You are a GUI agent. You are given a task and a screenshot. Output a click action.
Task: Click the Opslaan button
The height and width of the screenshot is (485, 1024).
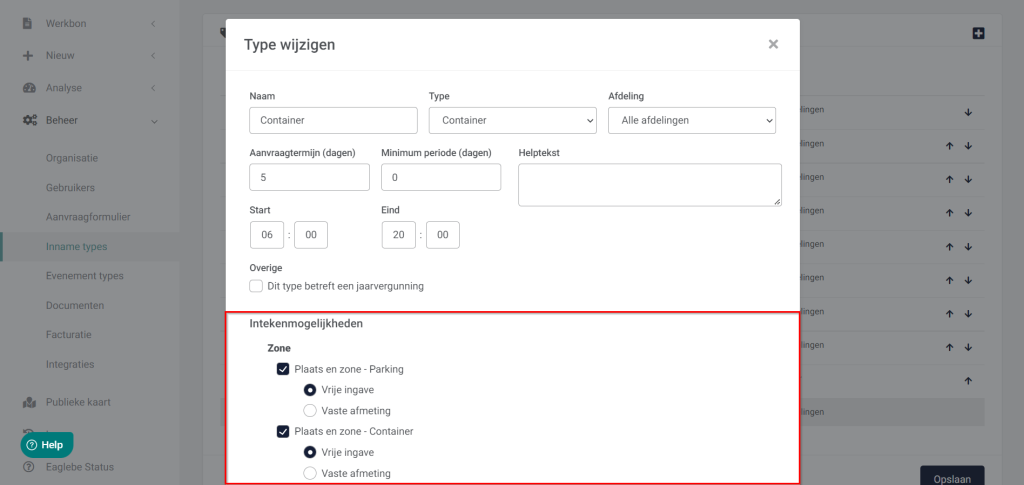pyautogui.click(x=952, y=477)
